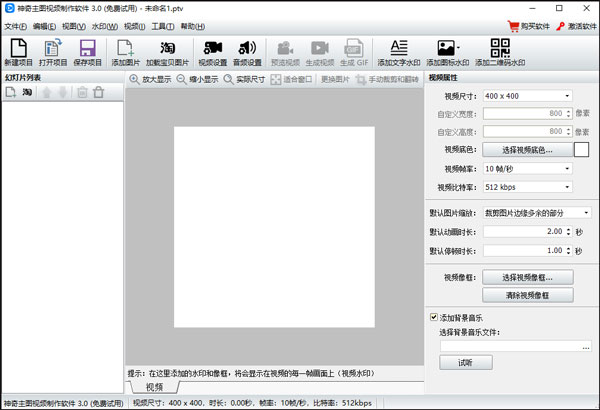Expand the 视频帧率 dropdown
600x410 pixels.
567,168
